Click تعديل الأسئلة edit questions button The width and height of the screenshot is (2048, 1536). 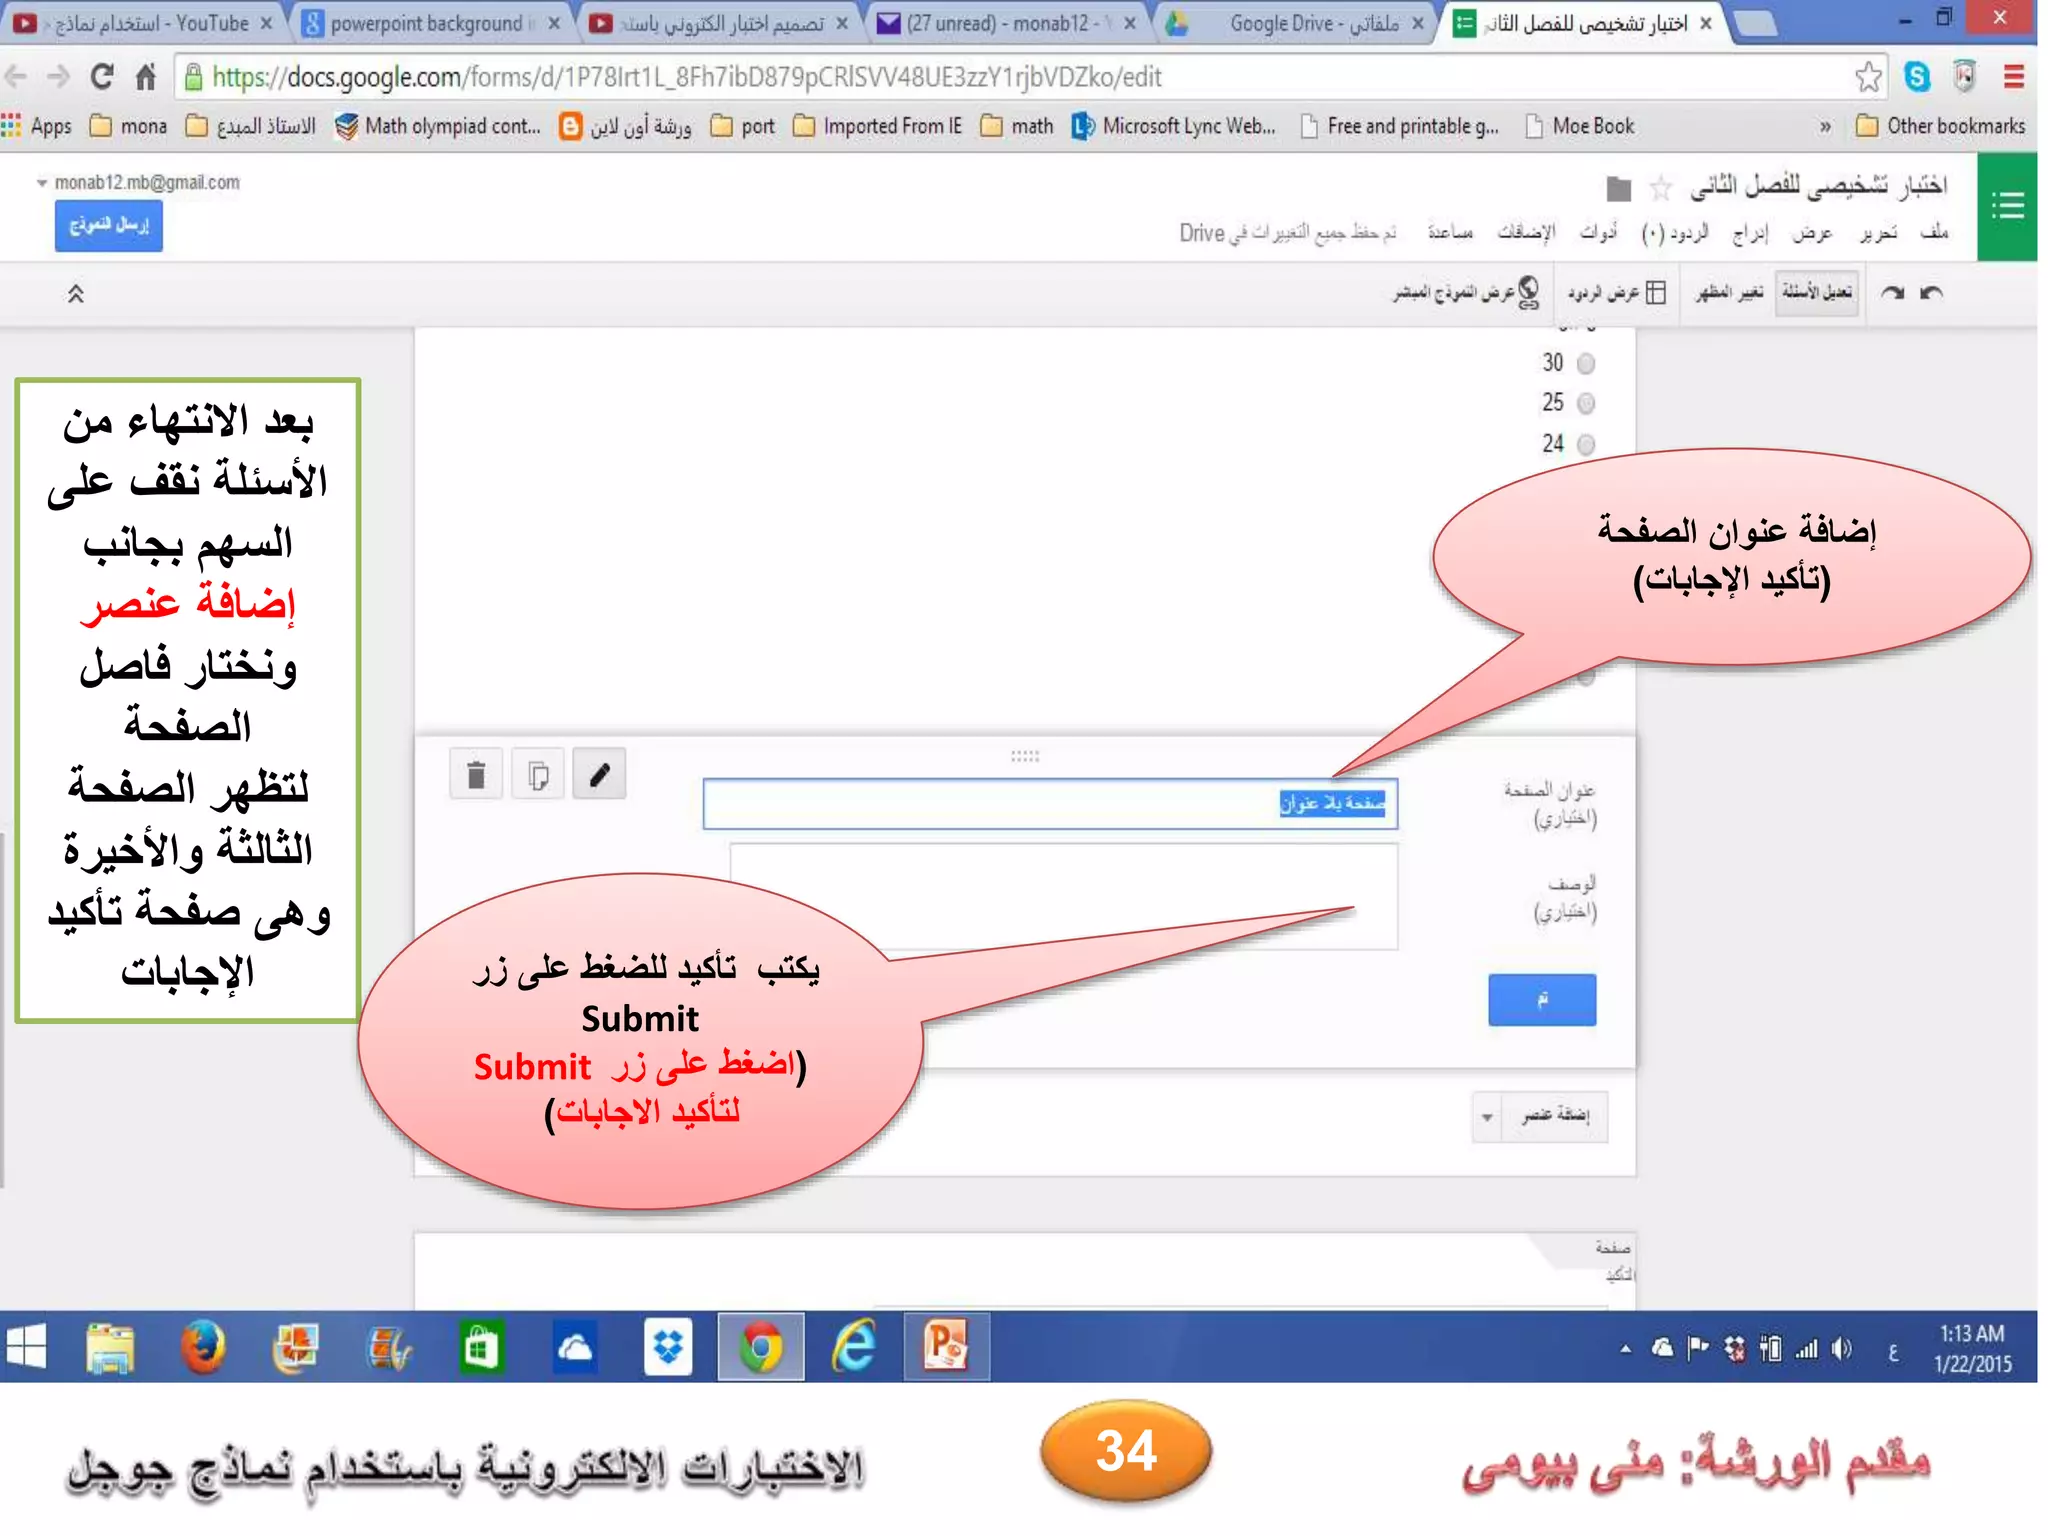click(x=1817, y=292)
